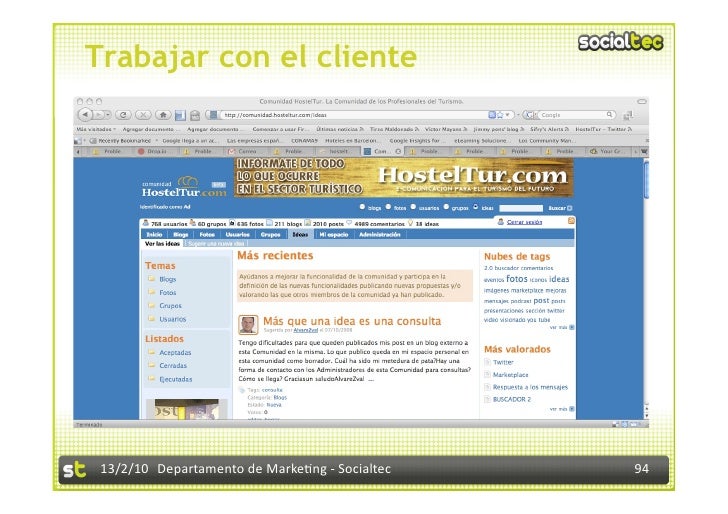Switch to the Correo browser tab
Image resolution: width=728 pixels, height=514 pixels.
[x=247, y=151]
